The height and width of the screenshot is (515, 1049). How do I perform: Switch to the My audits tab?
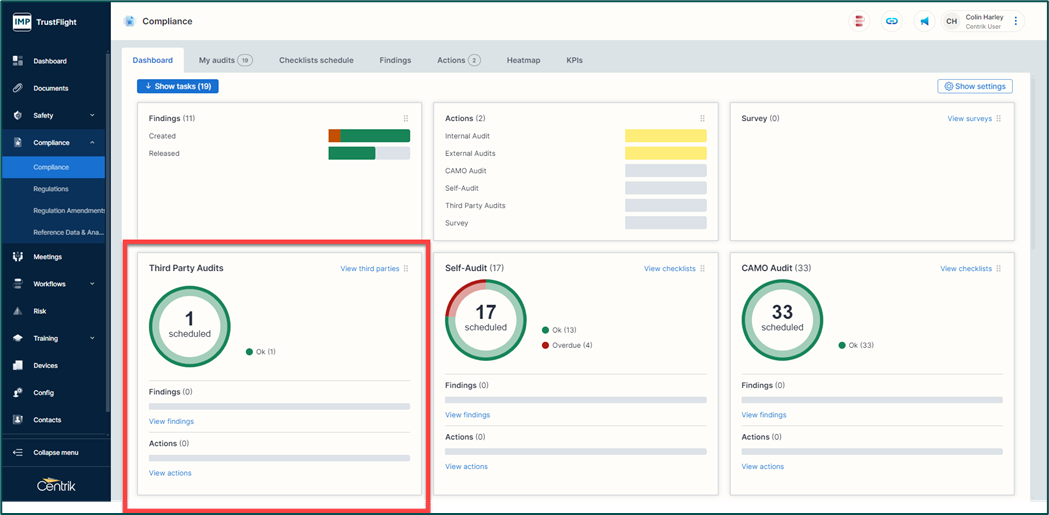[x=225, y=60]
